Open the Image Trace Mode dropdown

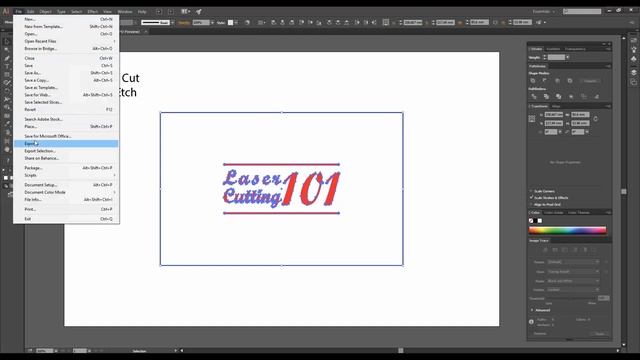[573, 281]
